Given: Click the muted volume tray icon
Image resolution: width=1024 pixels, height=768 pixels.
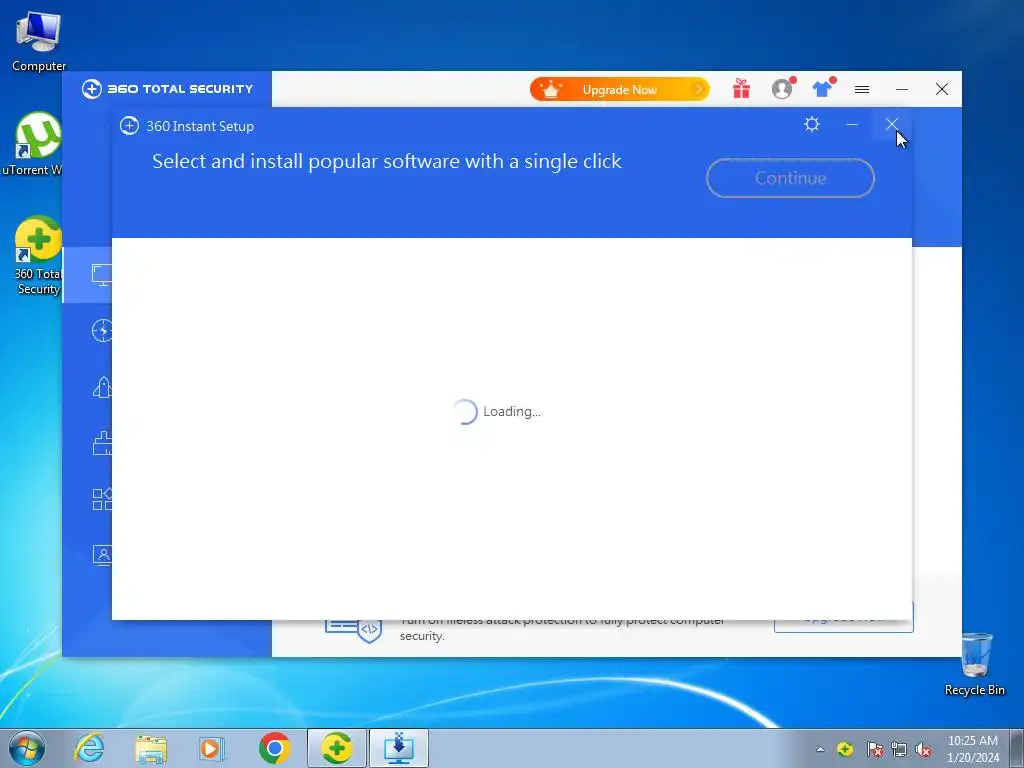Looking at the screenshot, I should coord(923,749).
